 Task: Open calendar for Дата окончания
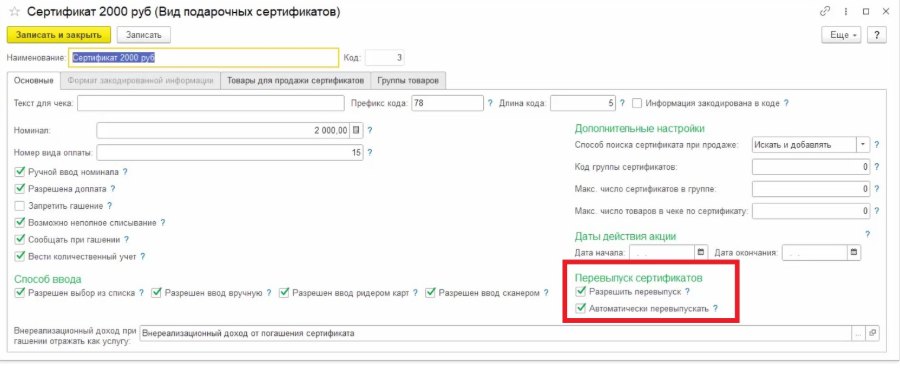854,252
